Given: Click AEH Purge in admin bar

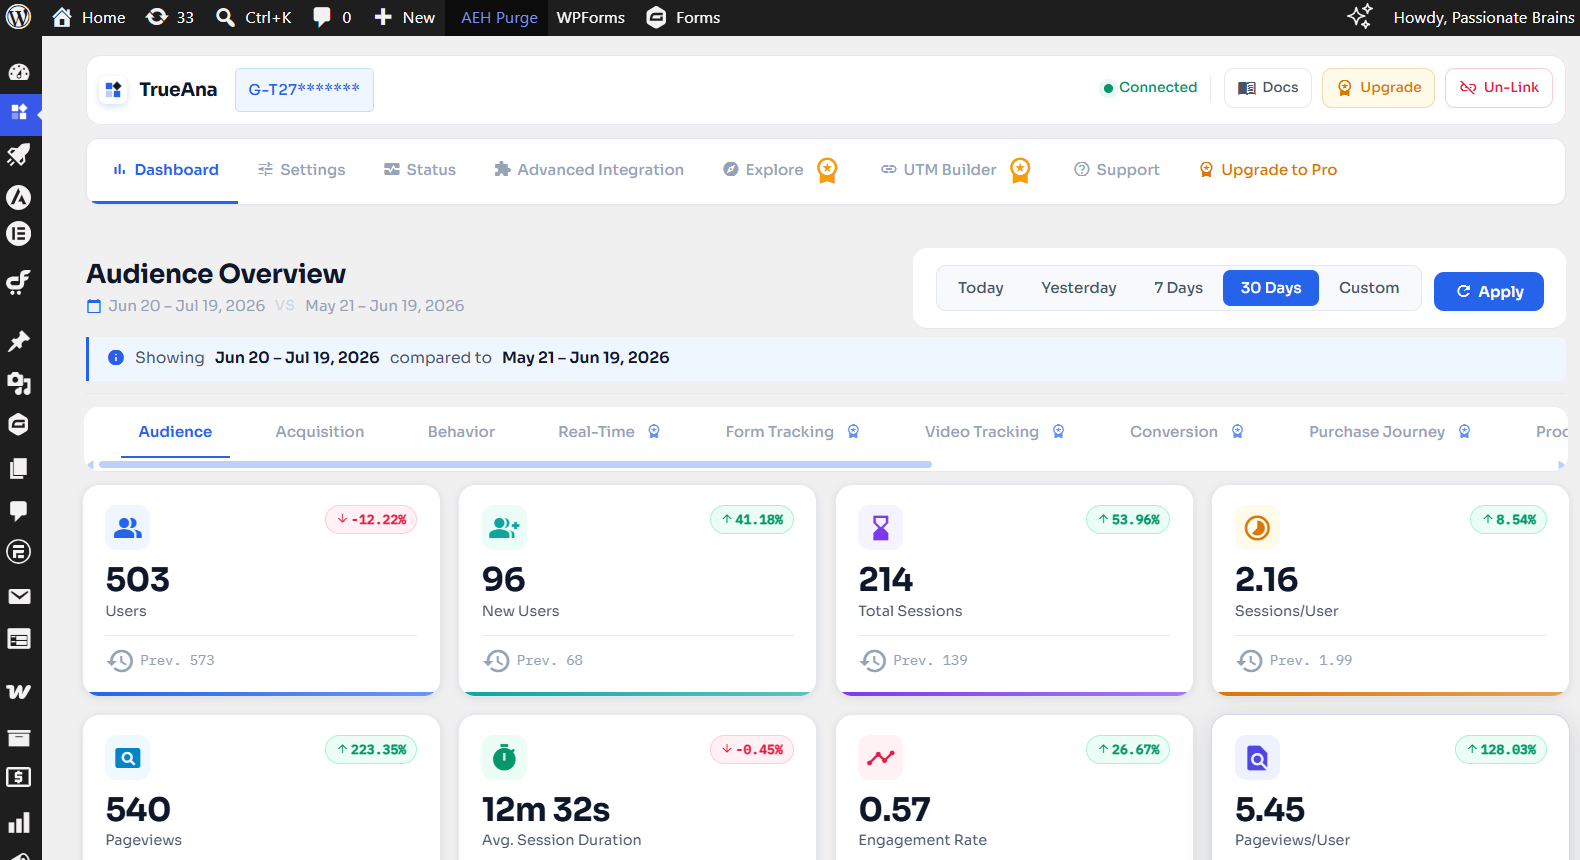Looking at the screenshot, I should point(499,17).
